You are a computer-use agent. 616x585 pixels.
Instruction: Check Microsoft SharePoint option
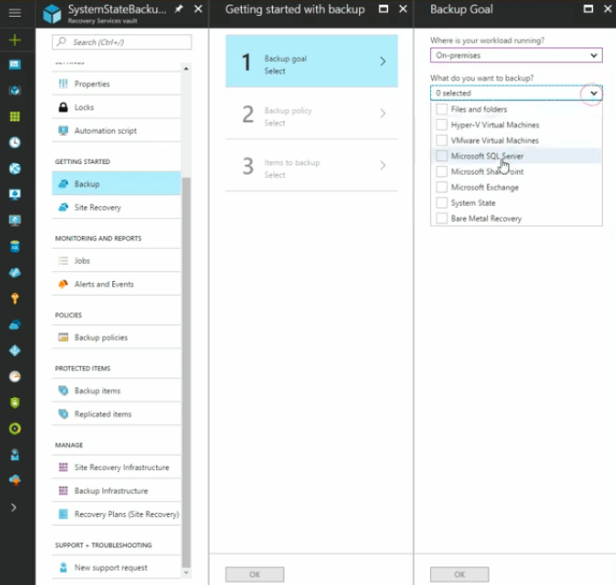[442, 172]
